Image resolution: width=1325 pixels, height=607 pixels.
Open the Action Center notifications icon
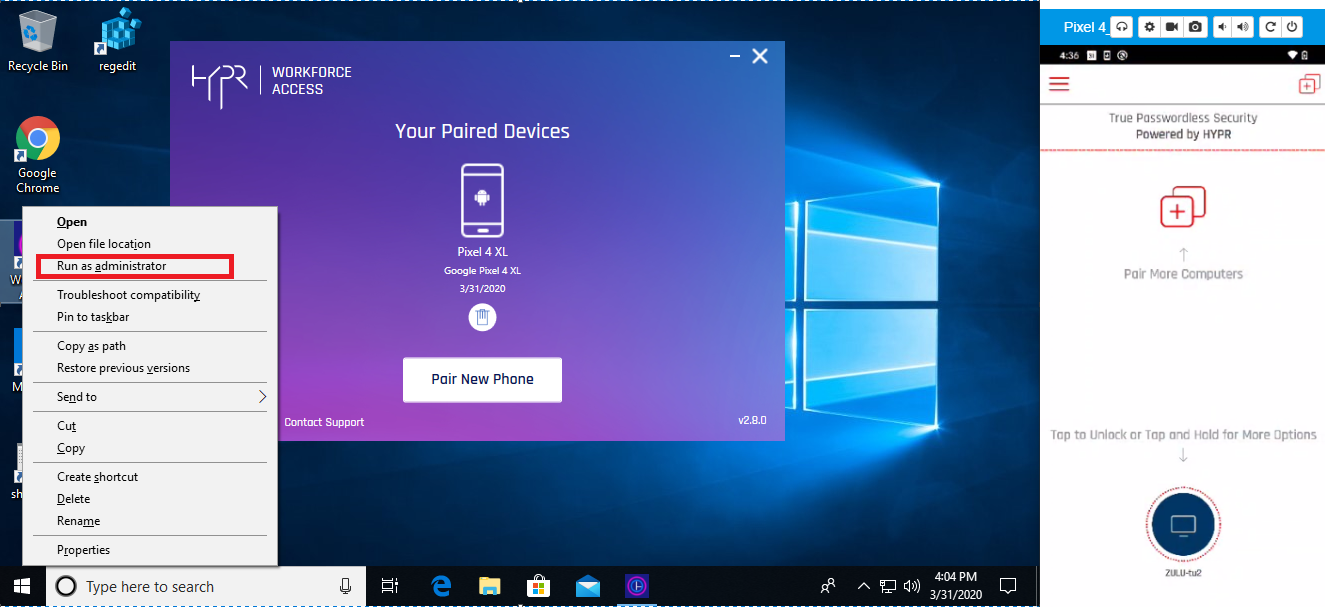click(1008, 586)
